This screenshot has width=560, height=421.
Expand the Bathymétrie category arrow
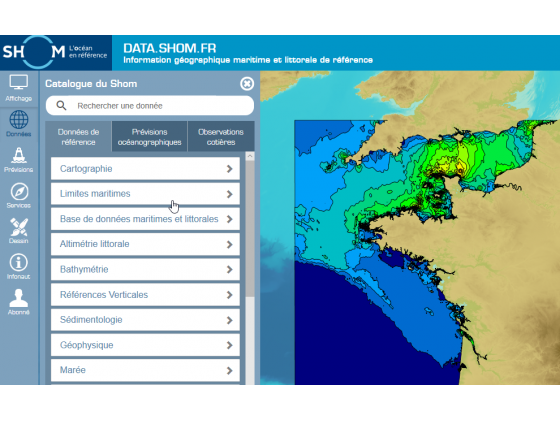coord(230,270)
